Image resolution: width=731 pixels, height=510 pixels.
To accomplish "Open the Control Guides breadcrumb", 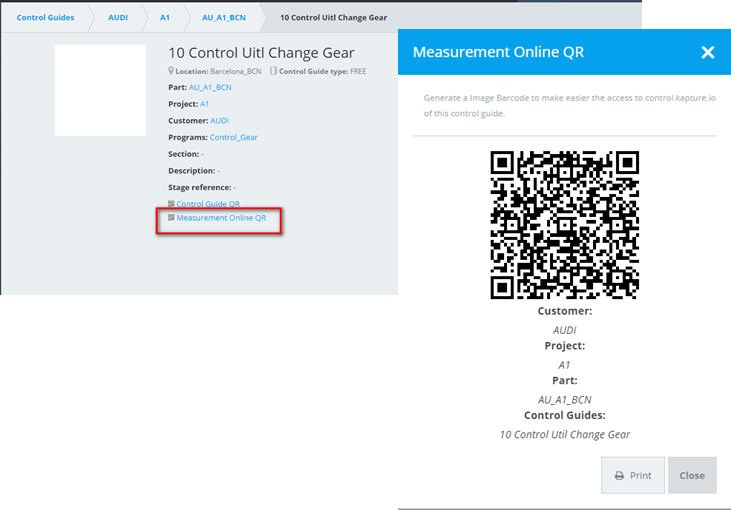I will click(x=45, y=18).
